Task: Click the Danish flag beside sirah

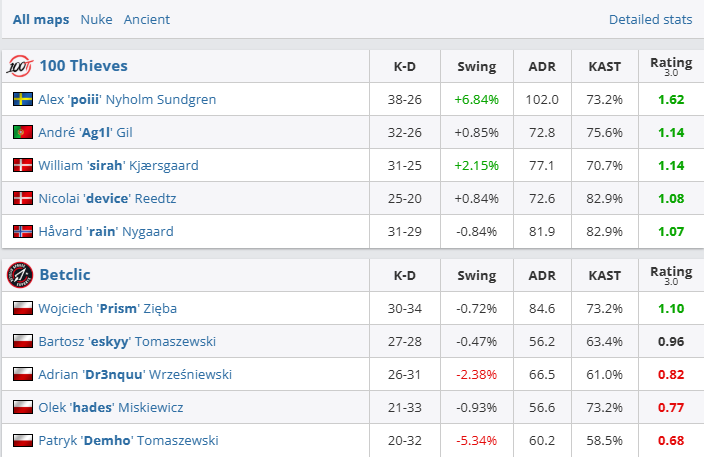Action: tap(23, 165)
